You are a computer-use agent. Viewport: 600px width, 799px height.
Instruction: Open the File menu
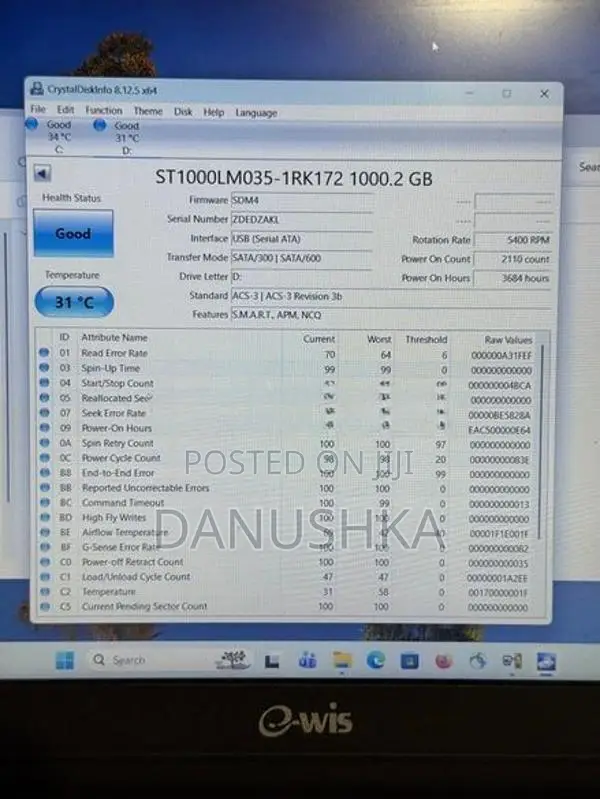pos(38,109)
